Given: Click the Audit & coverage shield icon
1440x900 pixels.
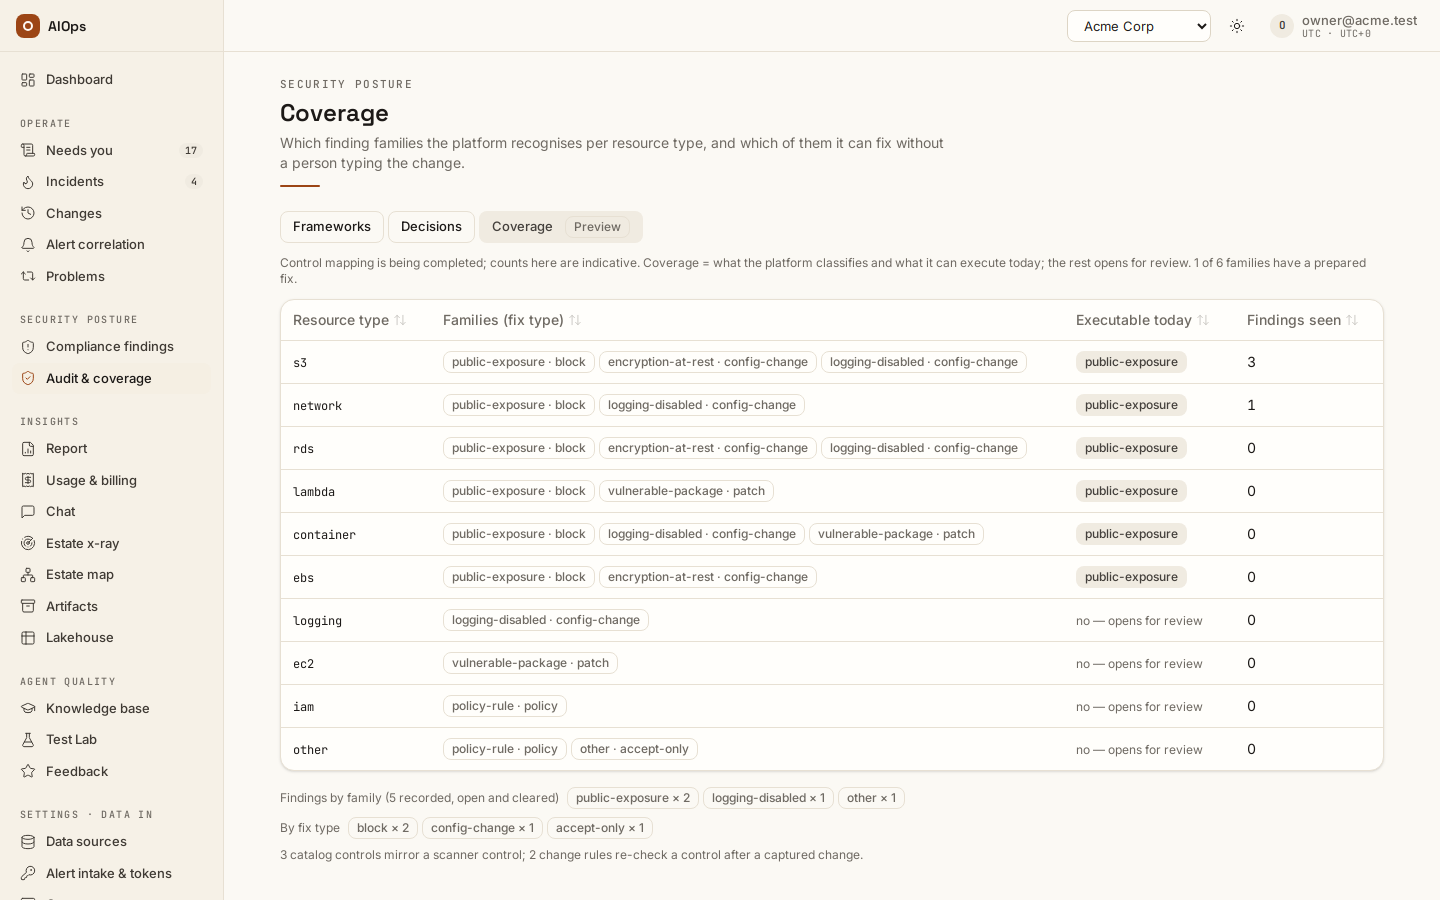Looking at the screenshot, I should coord(28,379).
